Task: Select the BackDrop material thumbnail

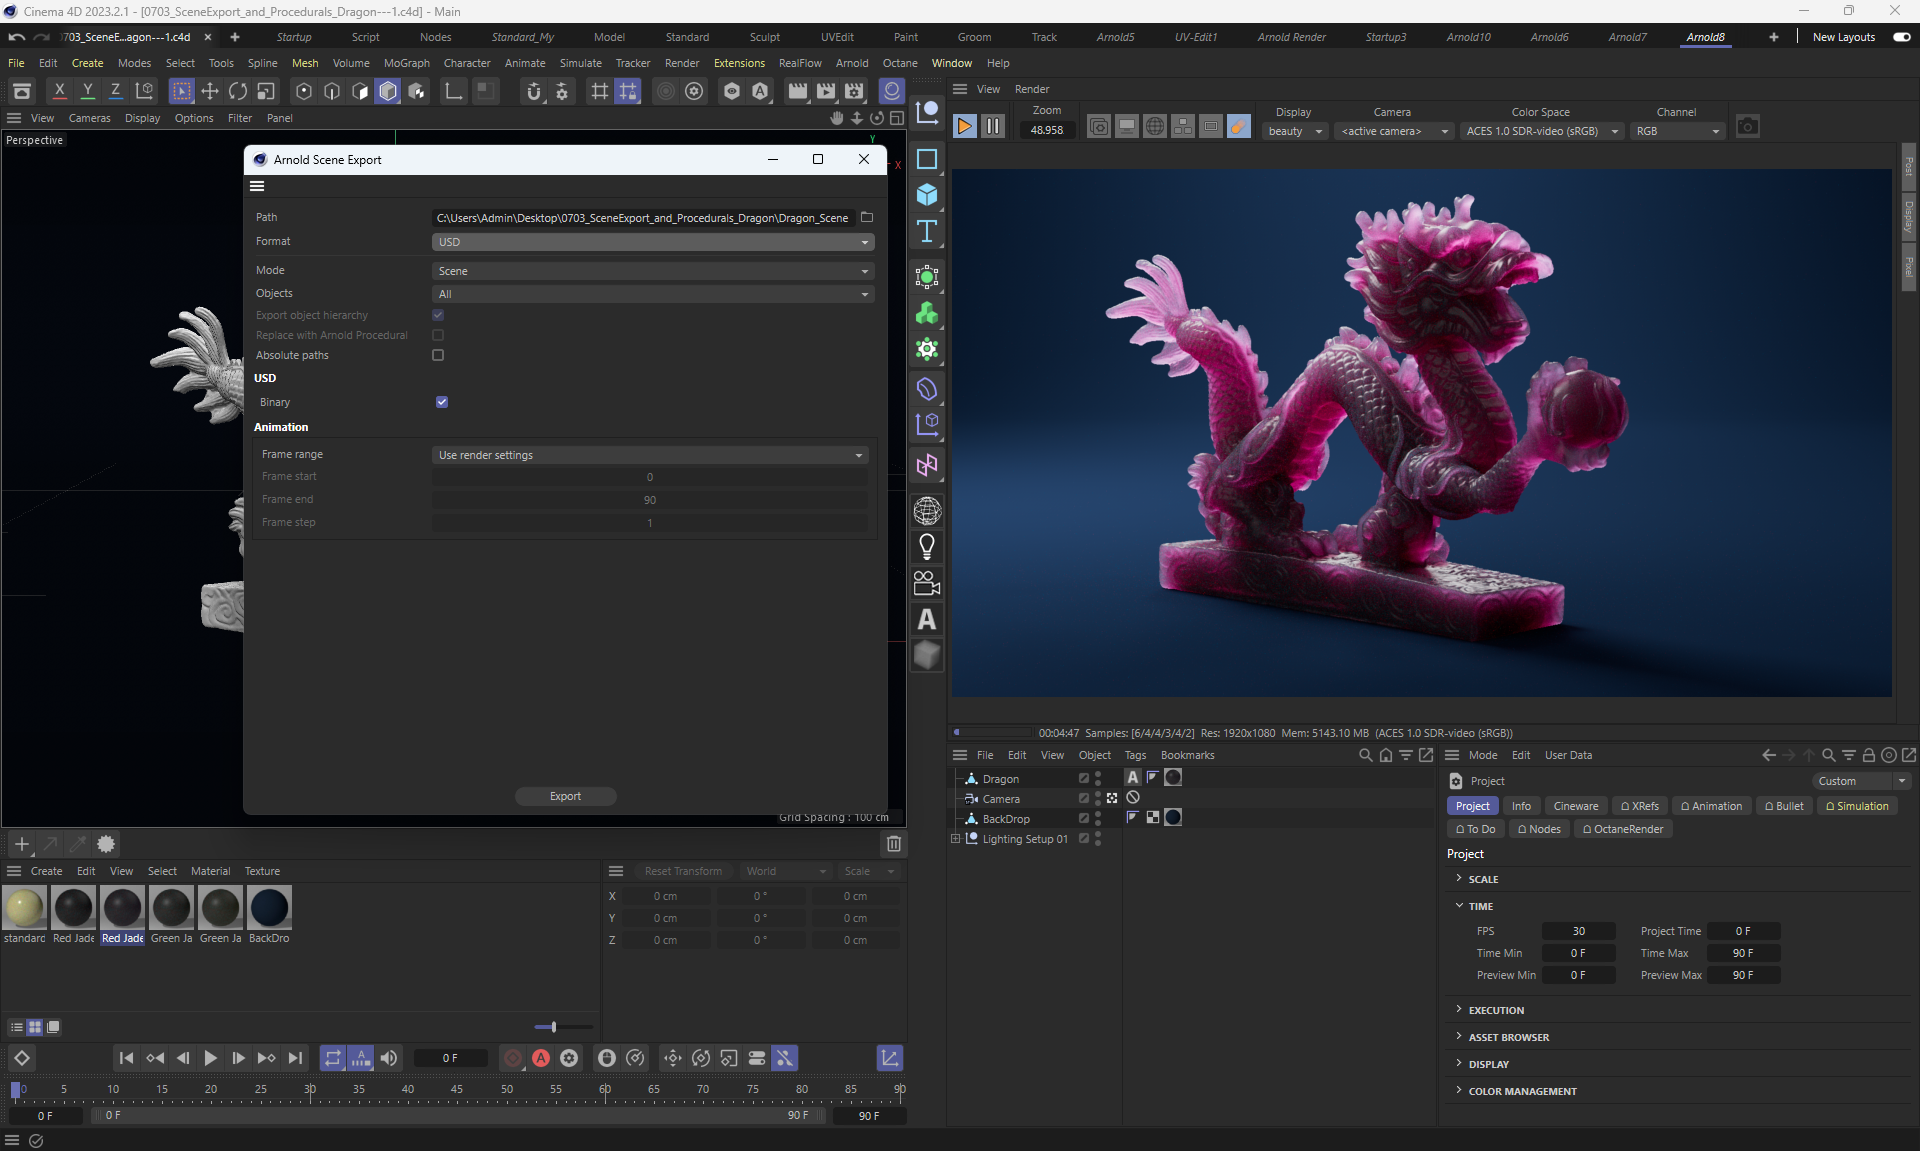Action: click(x=269, y=909)
